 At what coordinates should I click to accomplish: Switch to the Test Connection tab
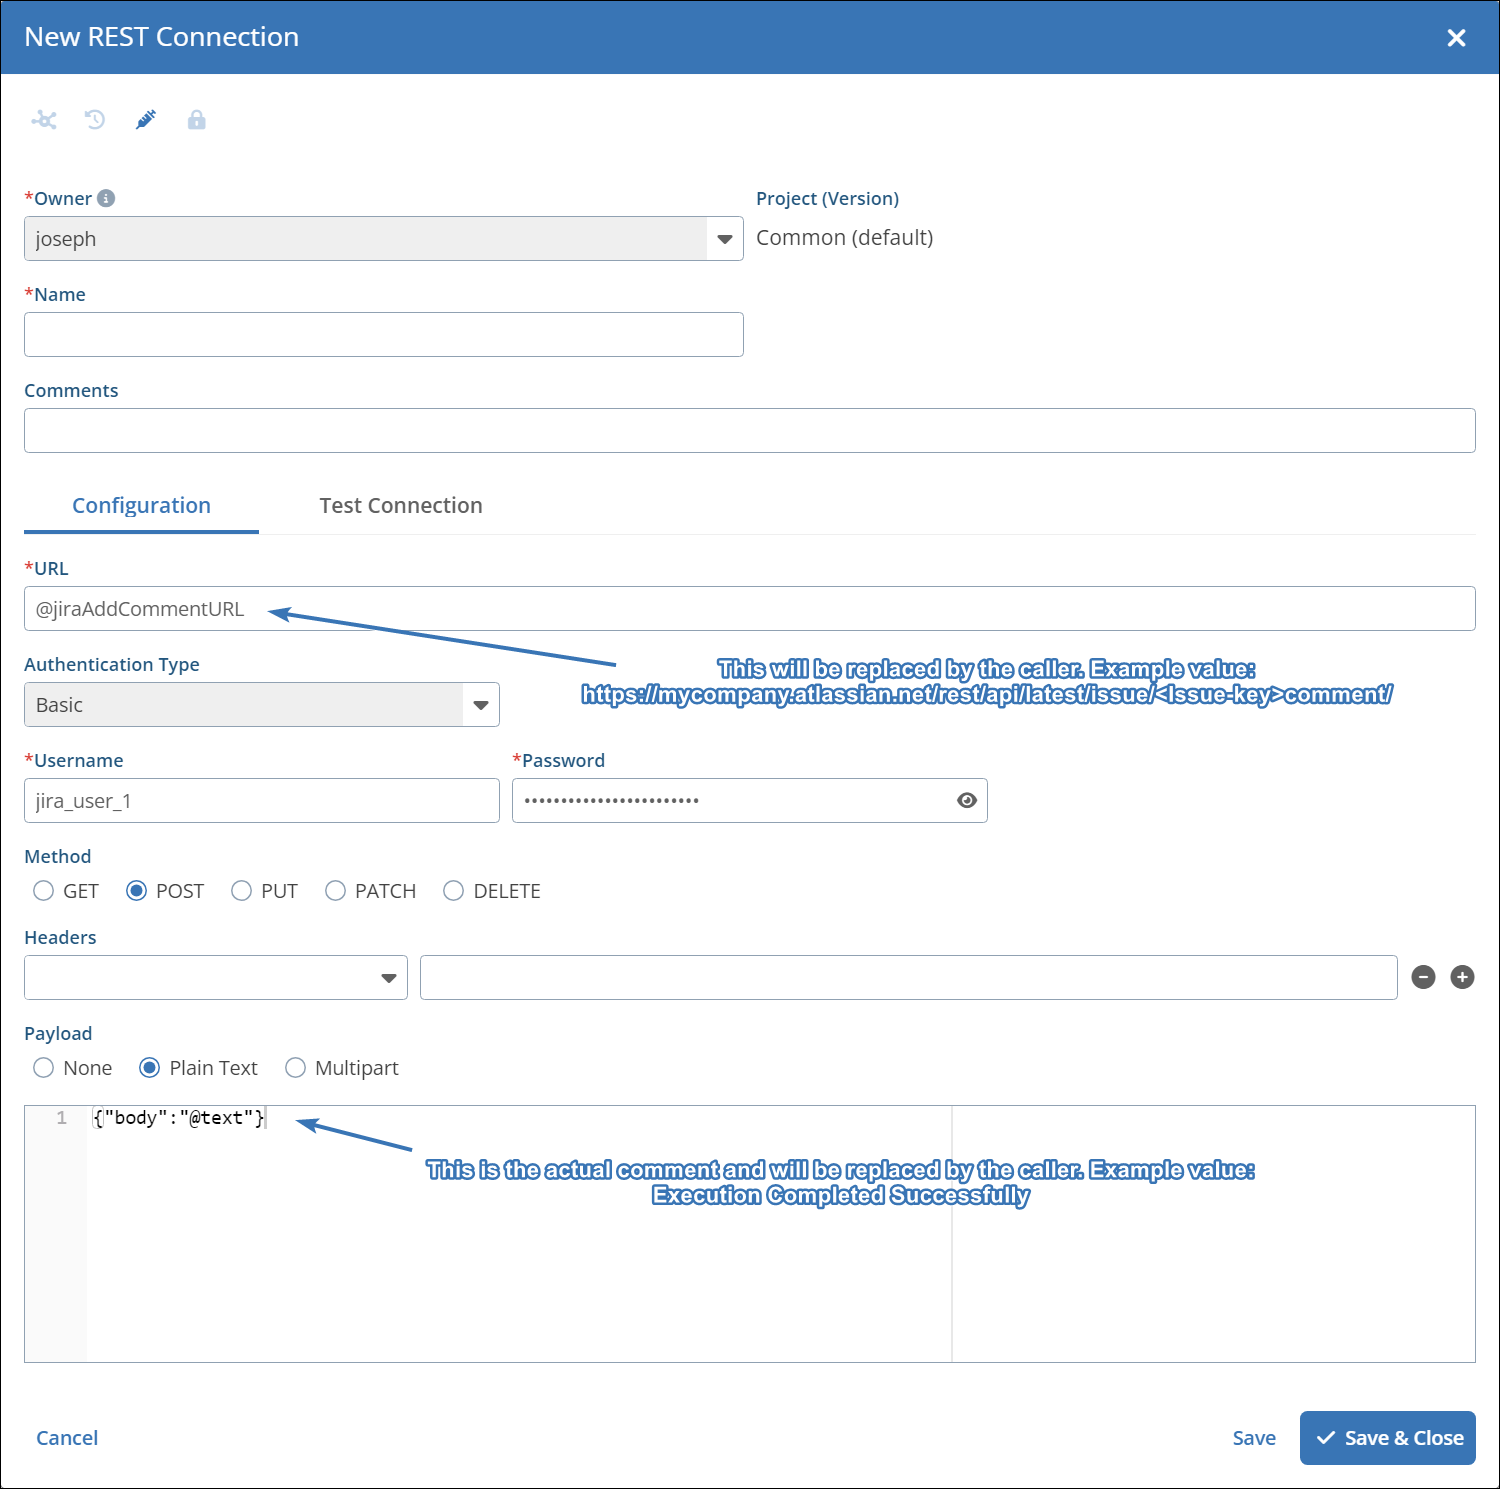tap(401, 506)
